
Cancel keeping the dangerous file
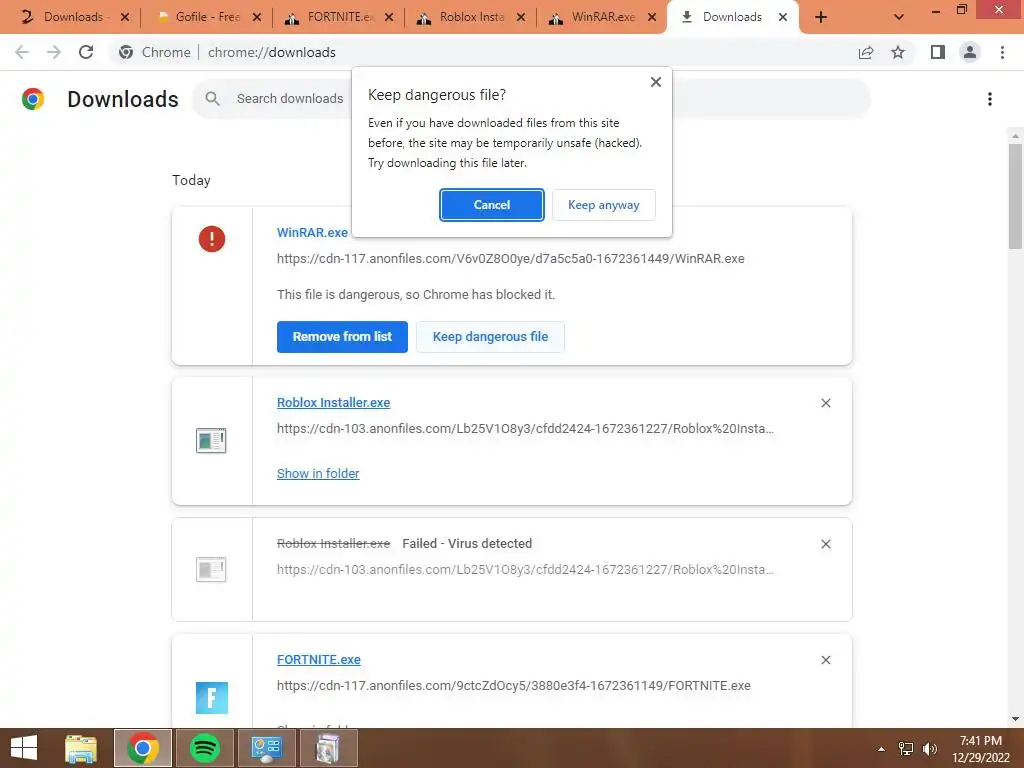tap(491, 205)
